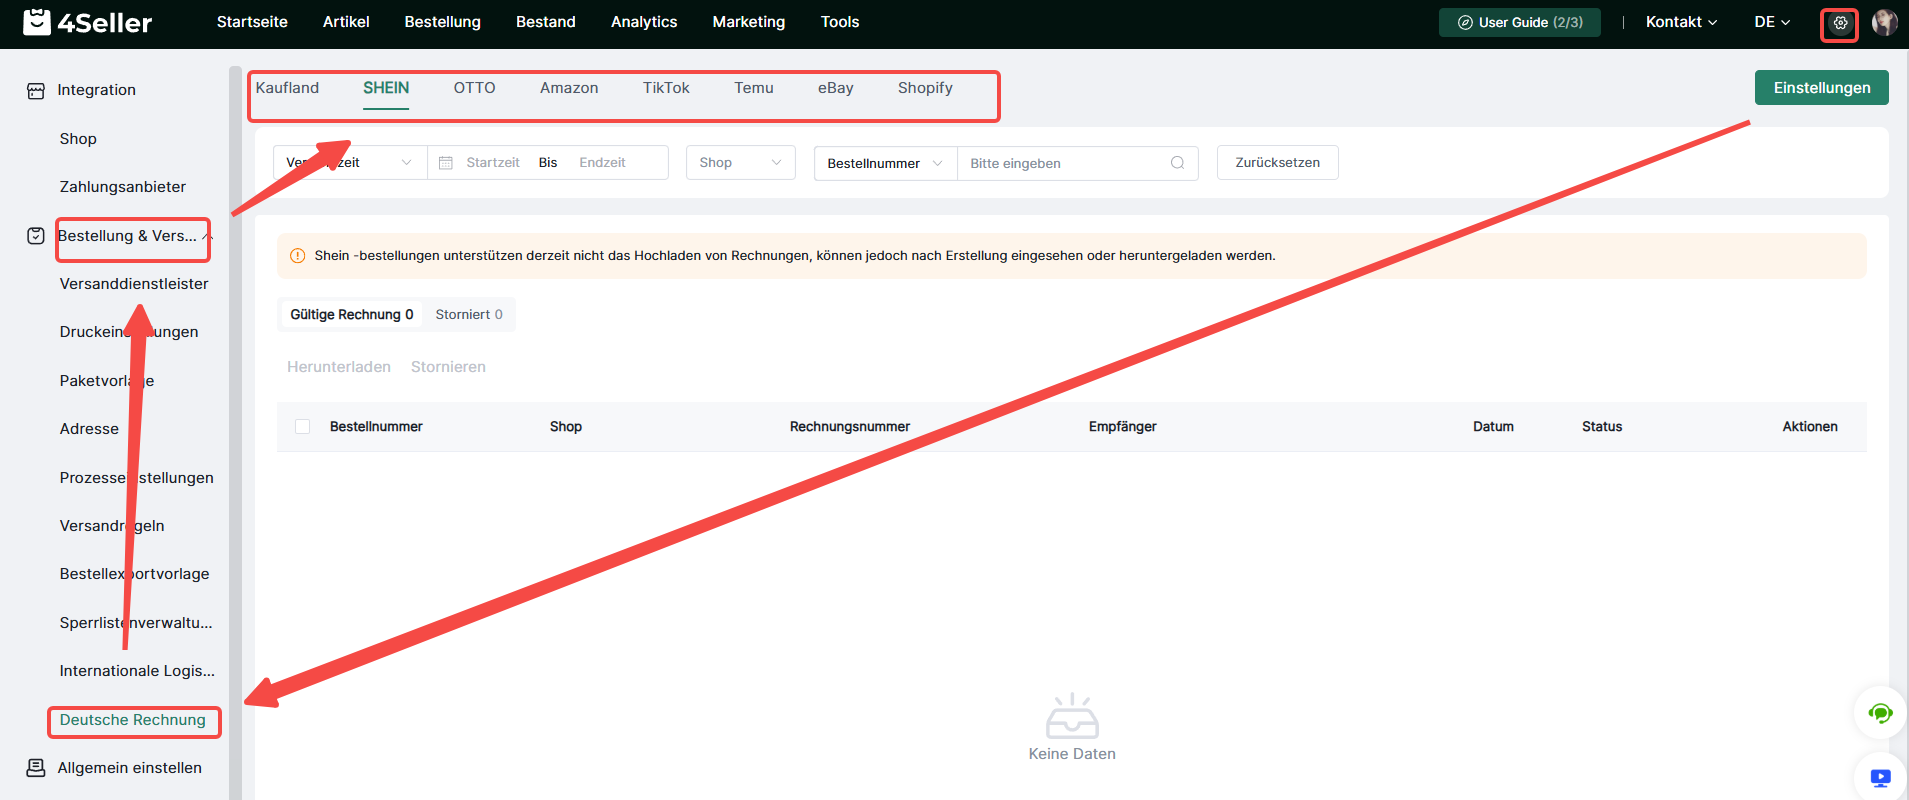Image resolution: width=1909 pixels, height=800 pixels.
Task: Switch to the Amazon tab
Action: point(569,88)
